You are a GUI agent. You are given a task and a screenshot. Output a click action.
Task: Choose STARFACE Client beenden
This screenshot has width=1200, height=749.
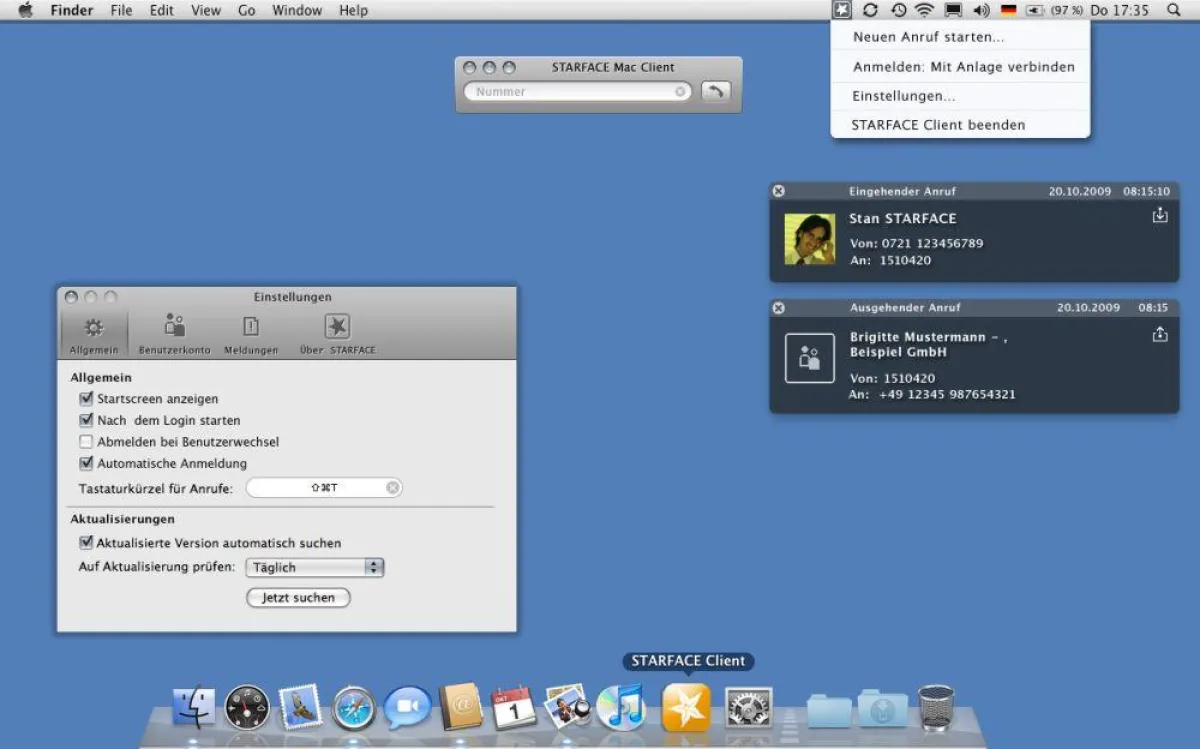(938, 124)
